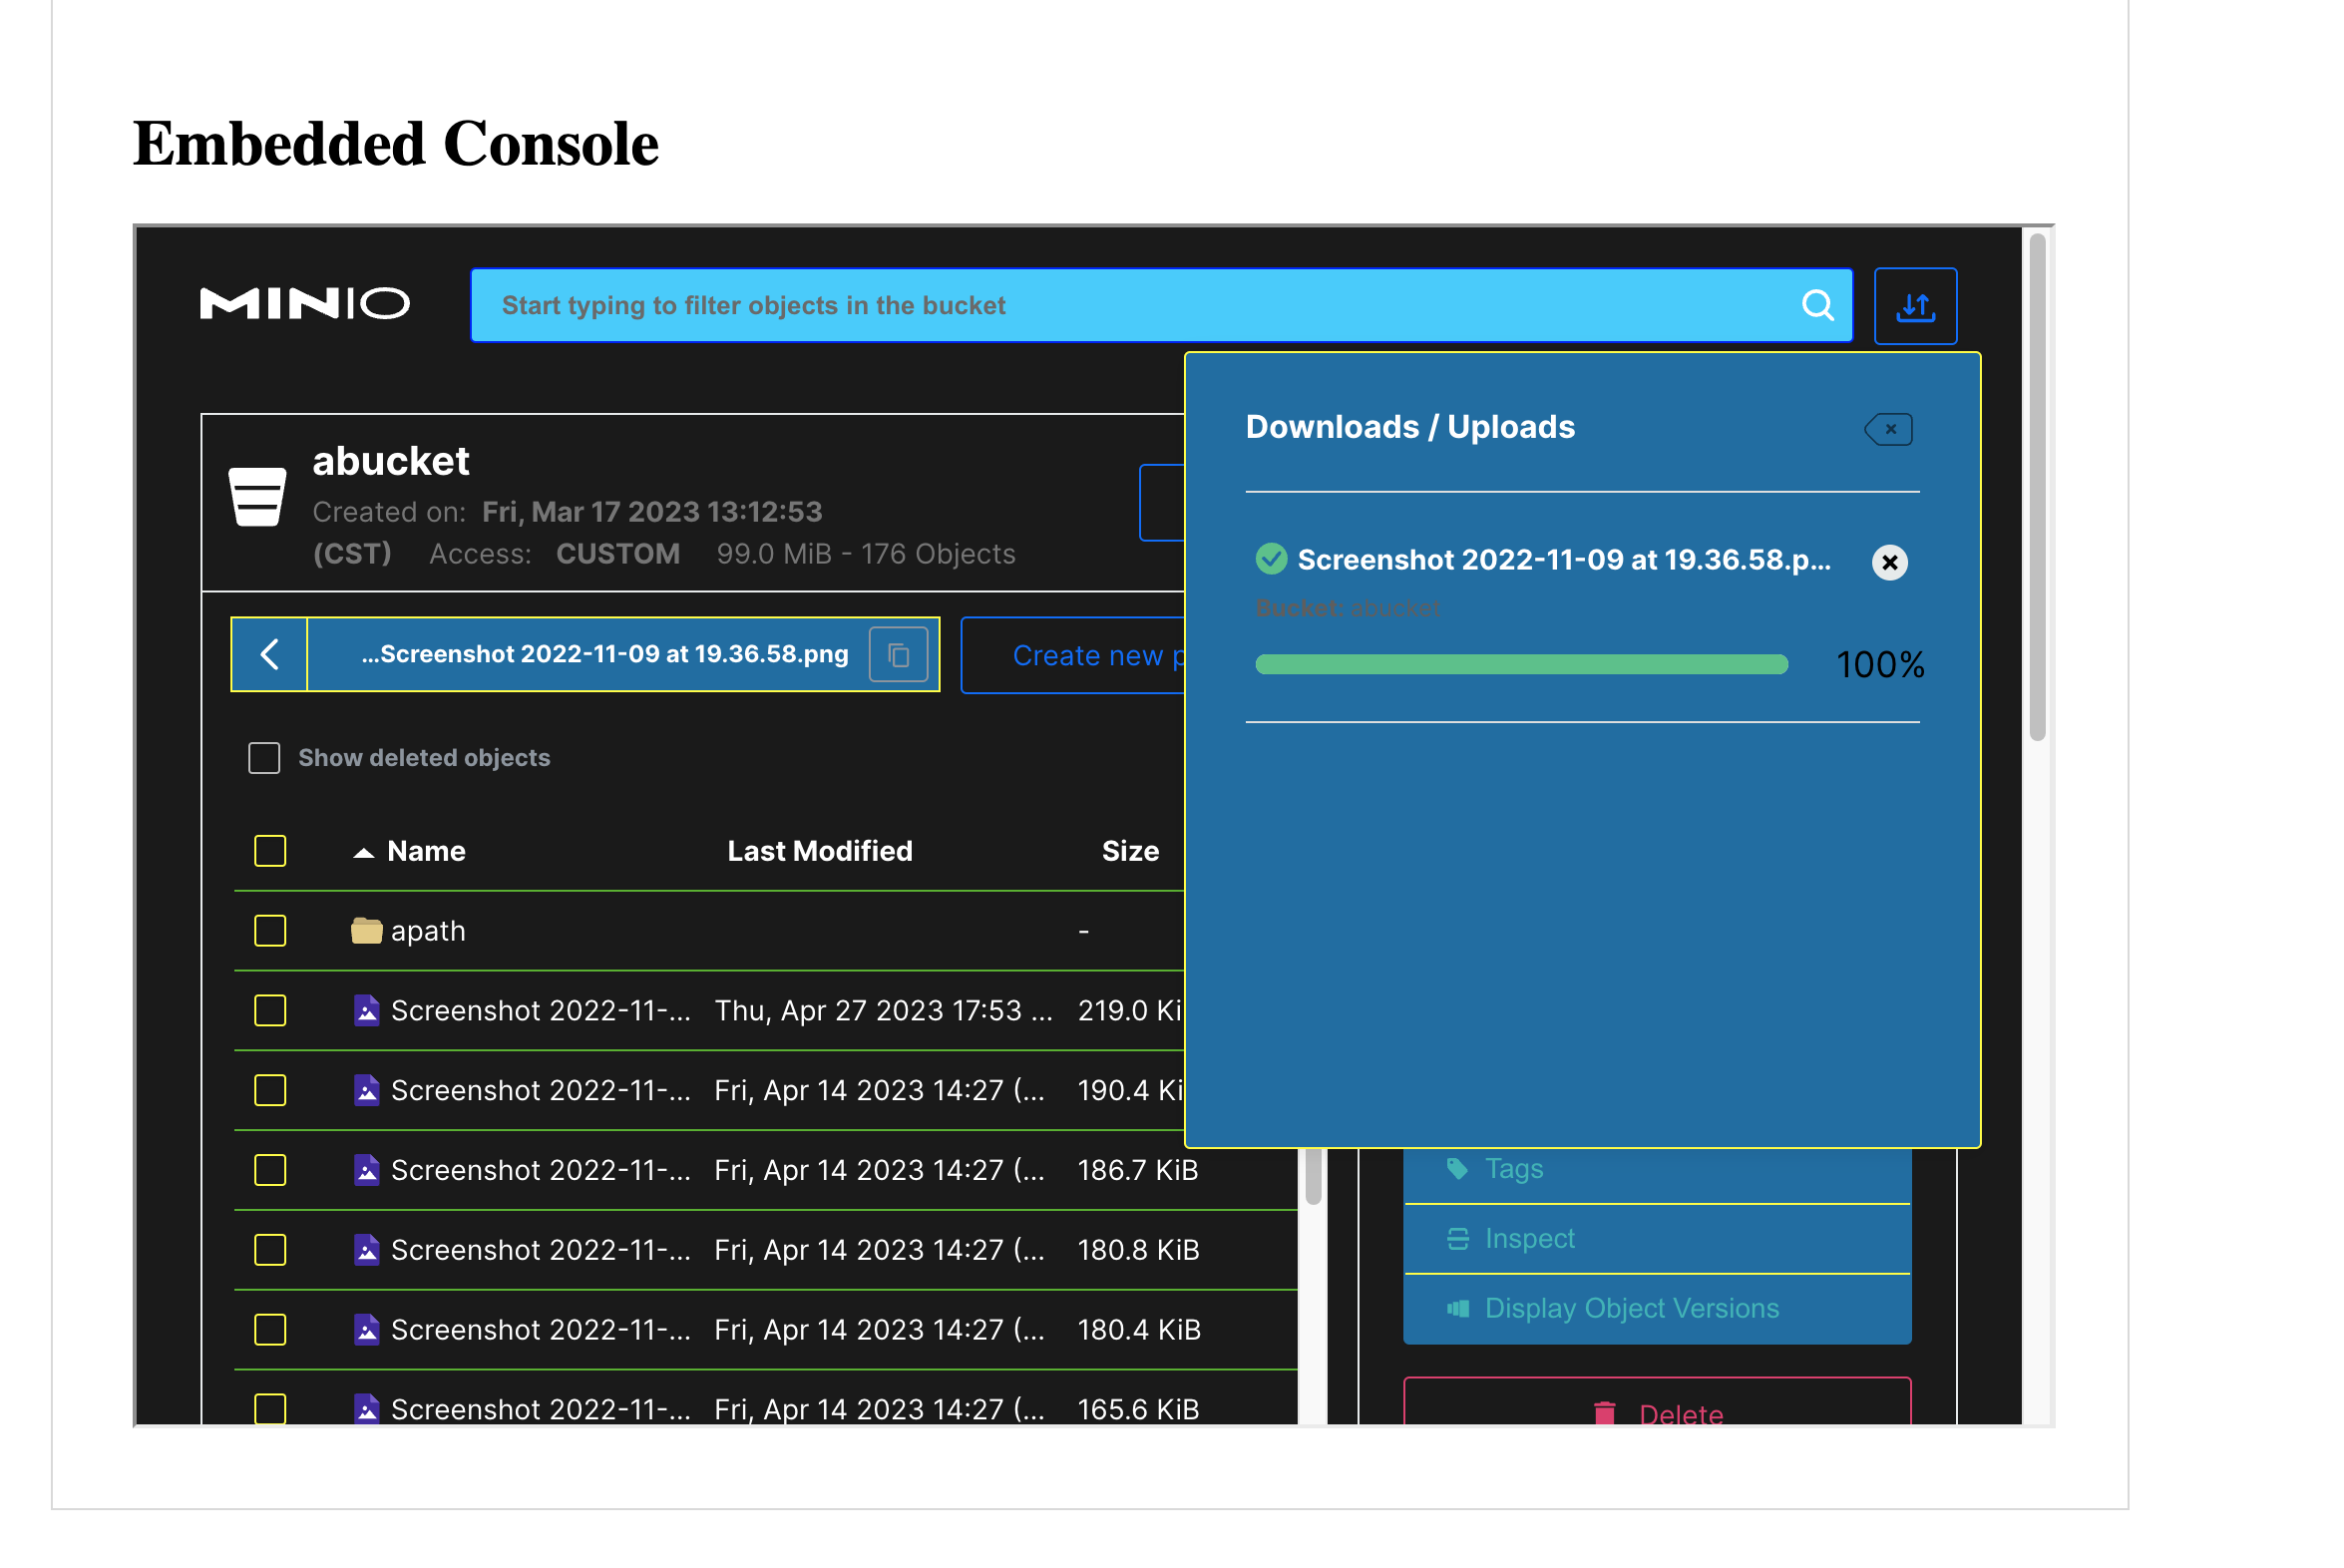The image size is (2344, 1568).
Task: Click the 'abucket' bucket title
Action: (x=390, y=461)
